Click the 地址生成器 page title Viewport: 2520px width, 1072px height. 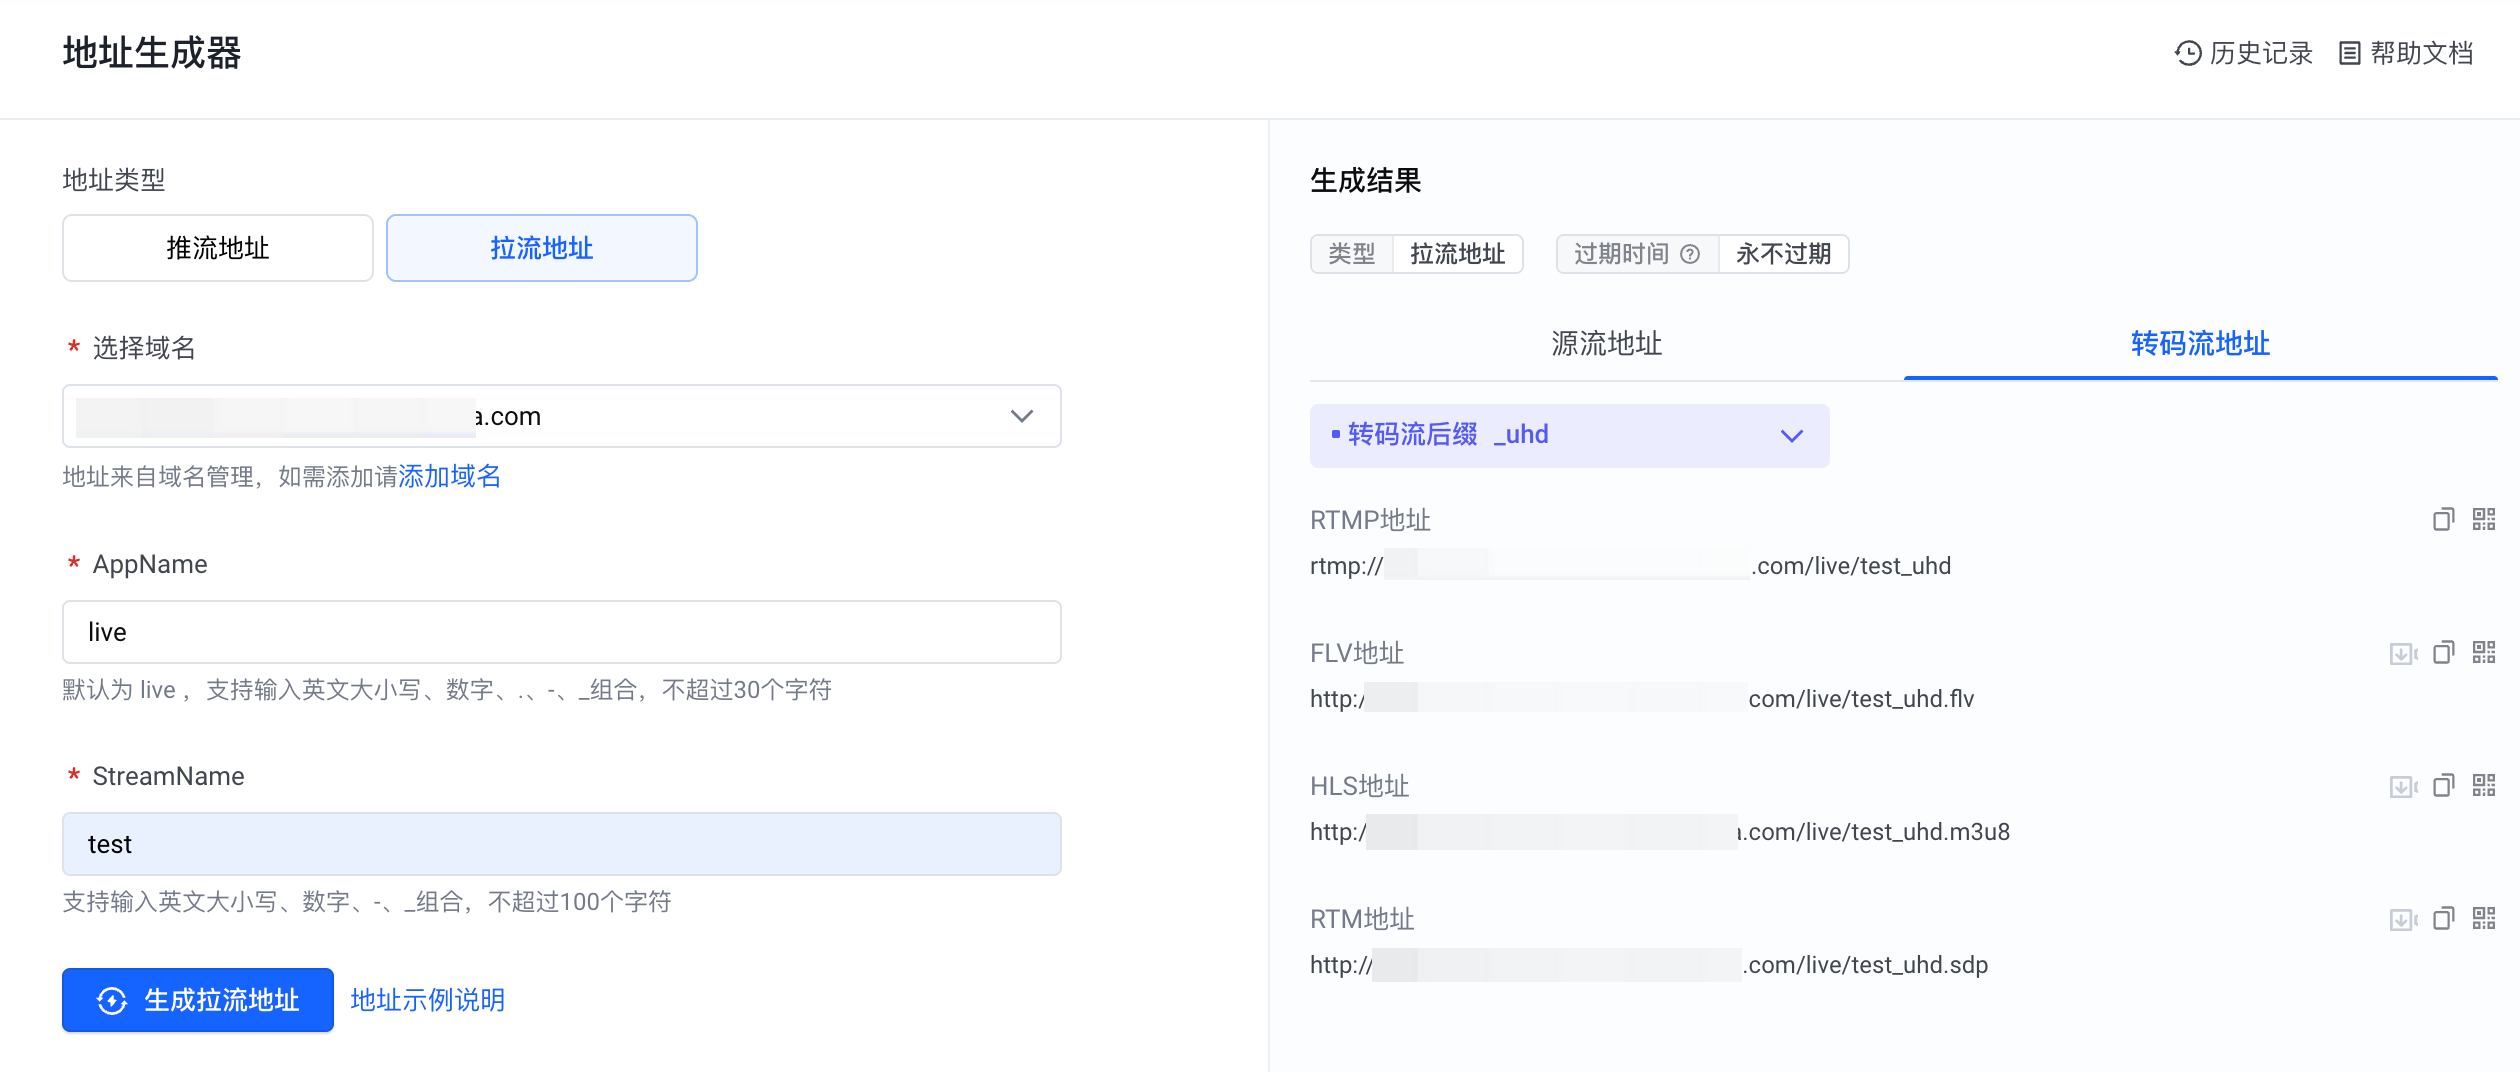[152, 53]
